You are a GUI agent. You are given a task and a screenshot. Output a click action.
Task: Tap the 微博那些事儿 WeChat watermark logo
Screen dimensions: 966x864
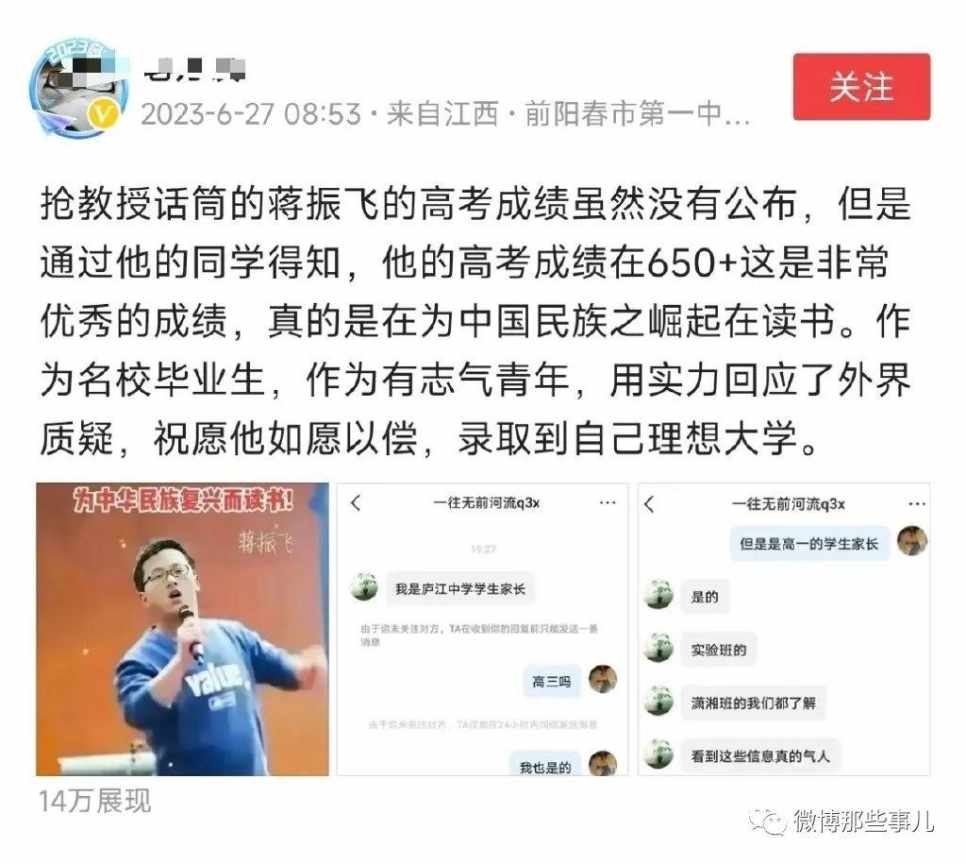[766, 822]
